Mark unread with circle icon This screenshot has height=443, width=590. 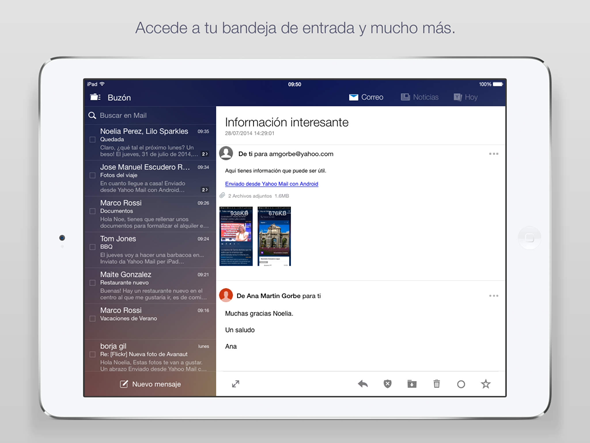(x=461, y=384)
